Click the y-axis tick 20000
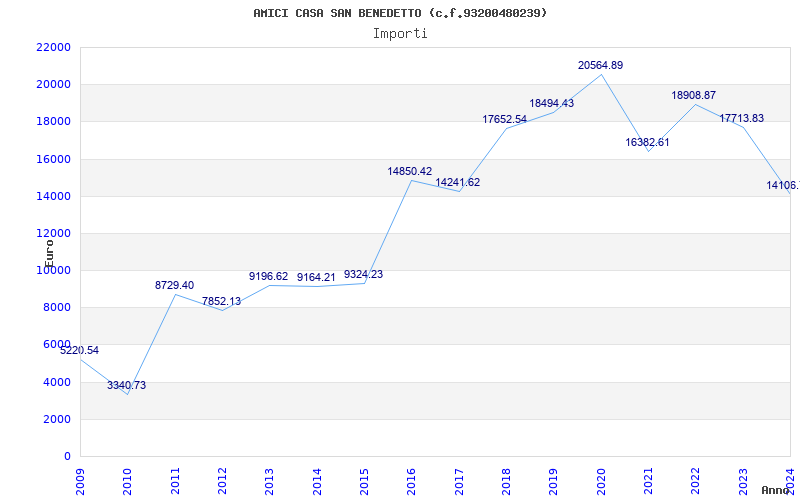The image size is (800, 500). point(54,85)
